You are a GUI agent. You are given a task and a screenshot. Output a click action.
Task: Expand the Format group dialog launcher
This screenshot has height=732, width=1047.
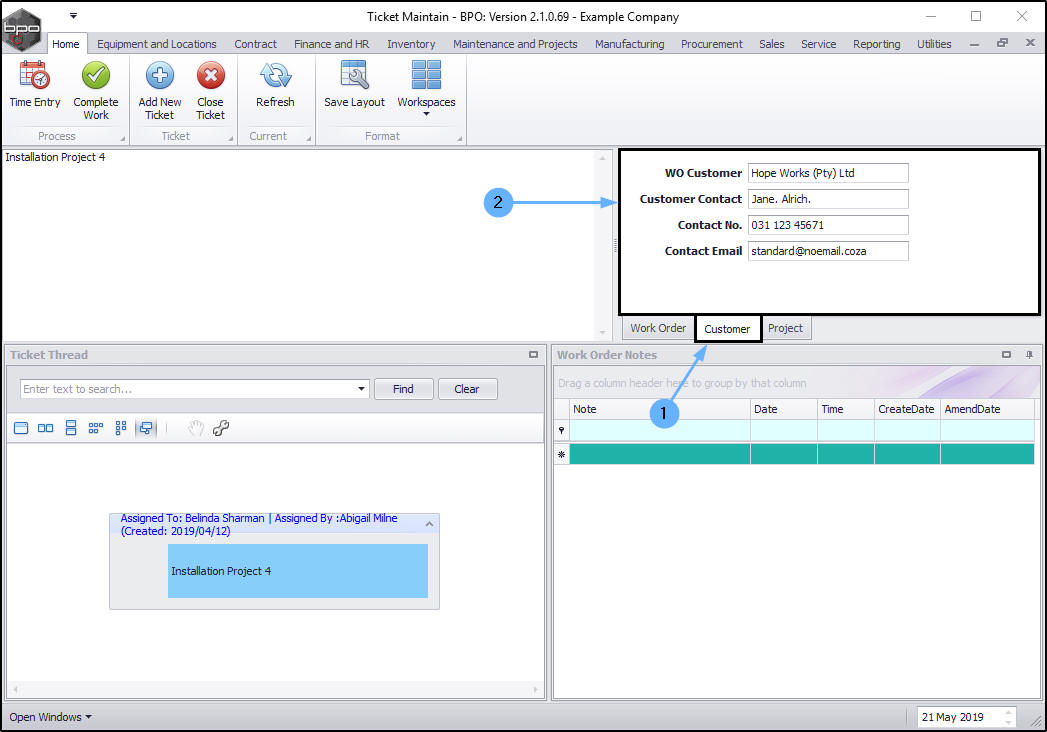coord(459,138)
